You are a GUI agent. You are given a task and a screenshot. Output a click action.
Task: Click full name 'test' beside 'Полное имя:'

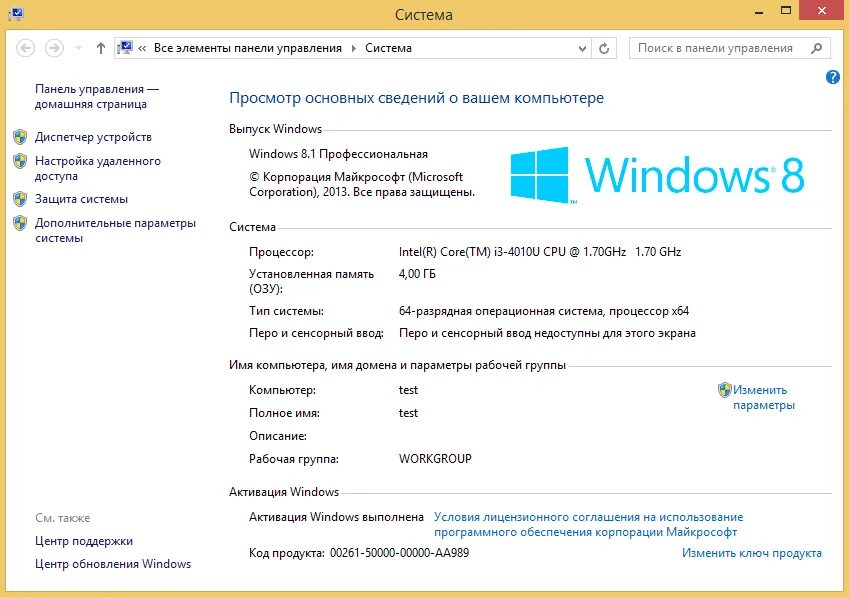coord(408,413)
